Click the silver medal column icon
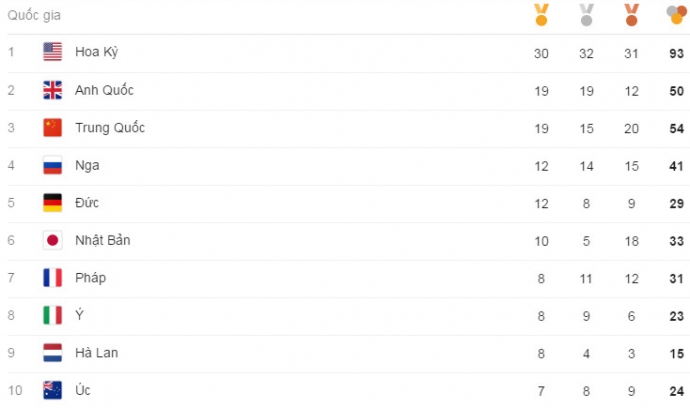 (587, 15)
